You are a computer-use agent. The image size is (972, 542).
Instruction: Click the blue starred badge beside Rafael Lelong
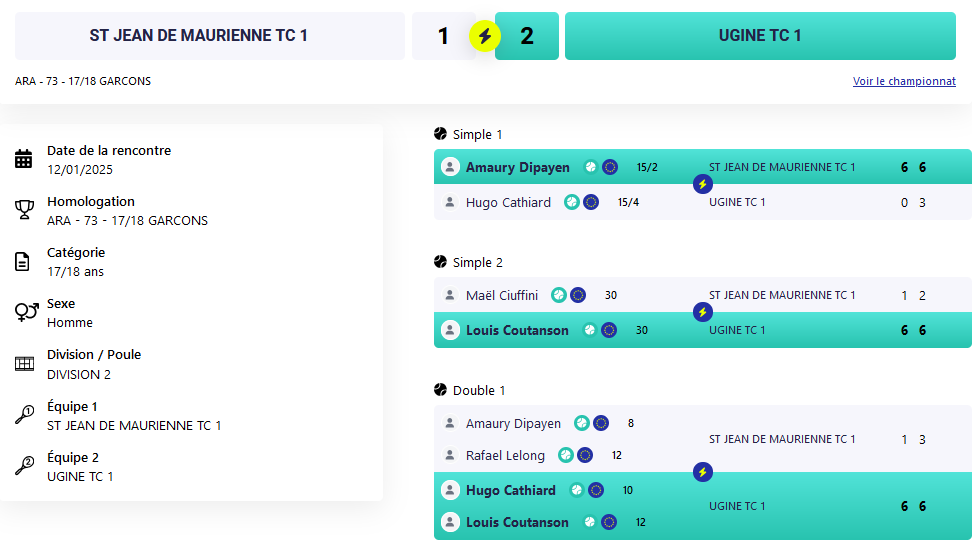[585, 455]
